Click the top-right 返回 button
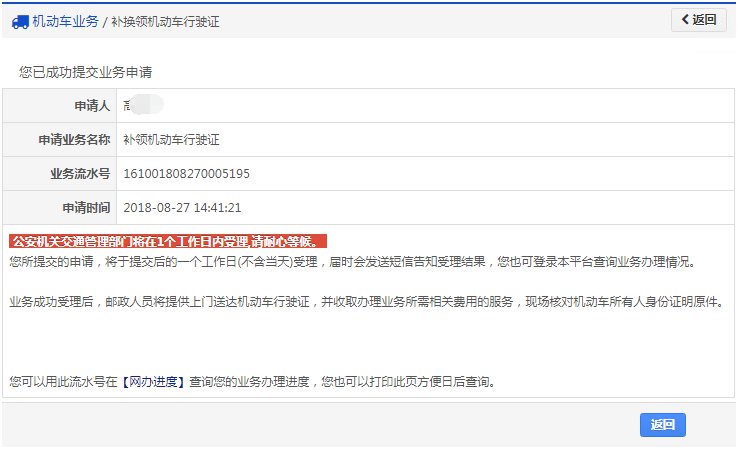Image resolution: width=738 pixels, height=450 pixels. tap(699, 20)
